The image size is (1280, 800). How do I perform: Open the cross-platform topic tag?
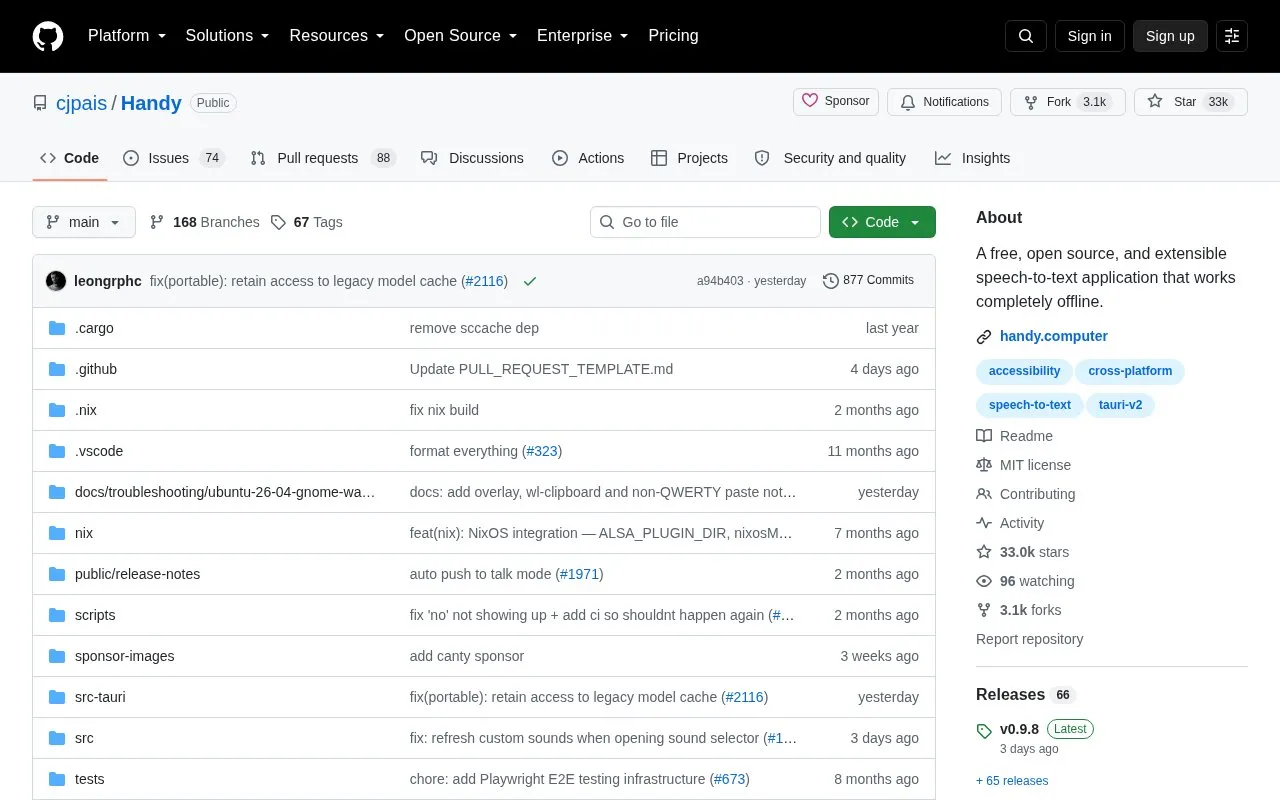click(x=1130, y=371)
